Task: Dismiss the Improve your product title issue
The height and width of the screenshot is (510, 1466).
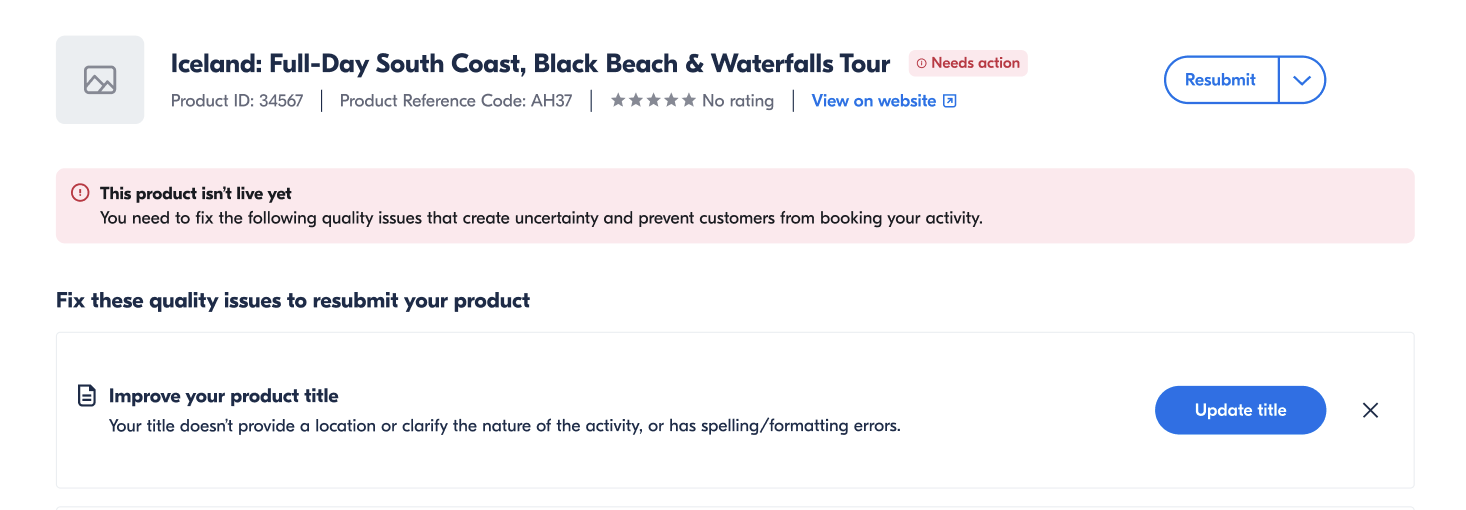Action: [1370, 410]
